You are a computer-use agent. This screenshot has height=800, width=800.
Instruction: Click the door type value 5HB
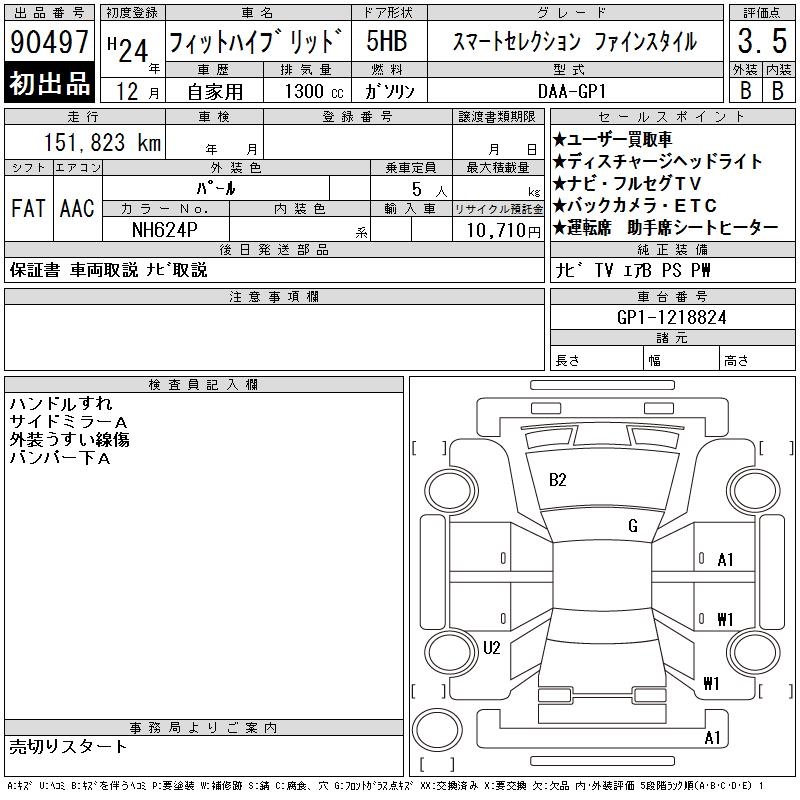coord(387,41)
